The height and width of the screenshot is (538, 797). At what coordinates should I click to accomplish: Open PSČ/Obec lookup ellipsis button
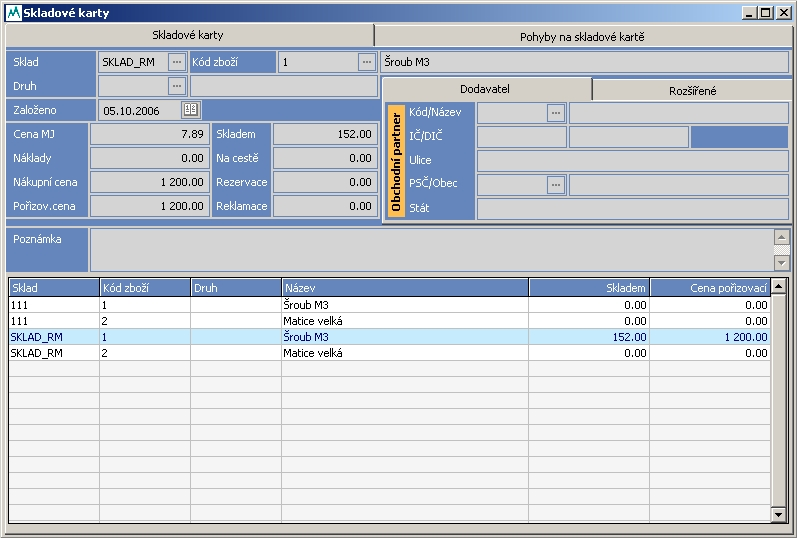(556, 184)
